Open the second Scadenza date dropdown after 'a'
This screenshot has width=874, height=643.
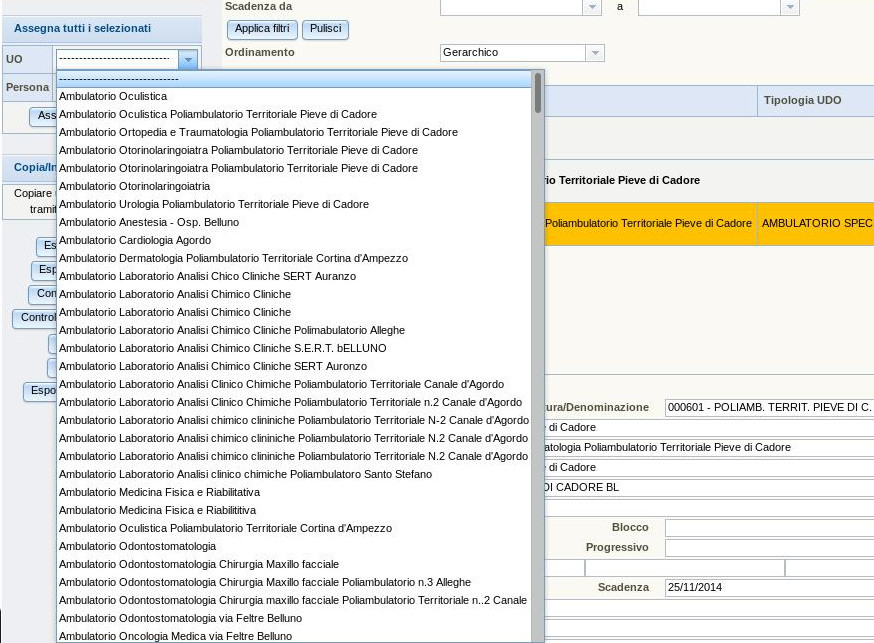(x=790, y=7)
